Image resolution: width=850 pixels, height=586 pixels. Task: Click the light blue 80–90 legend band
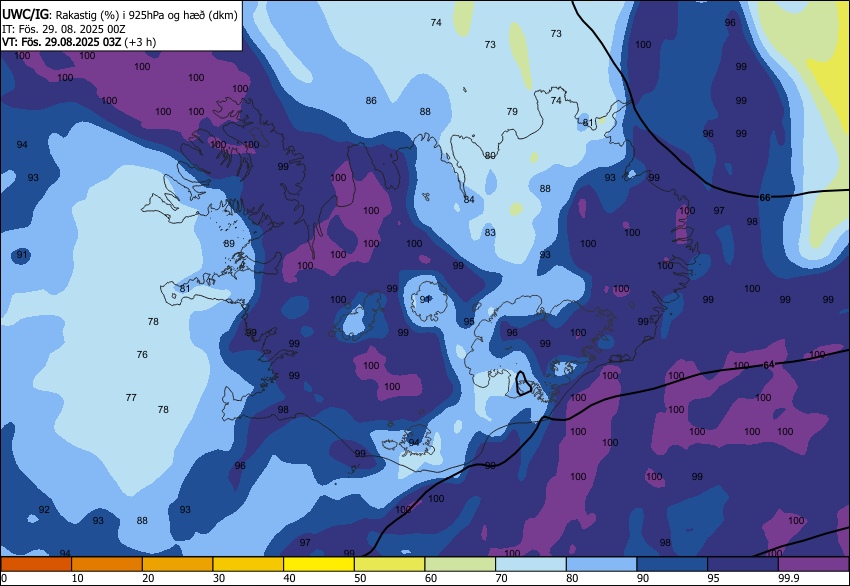601,564
